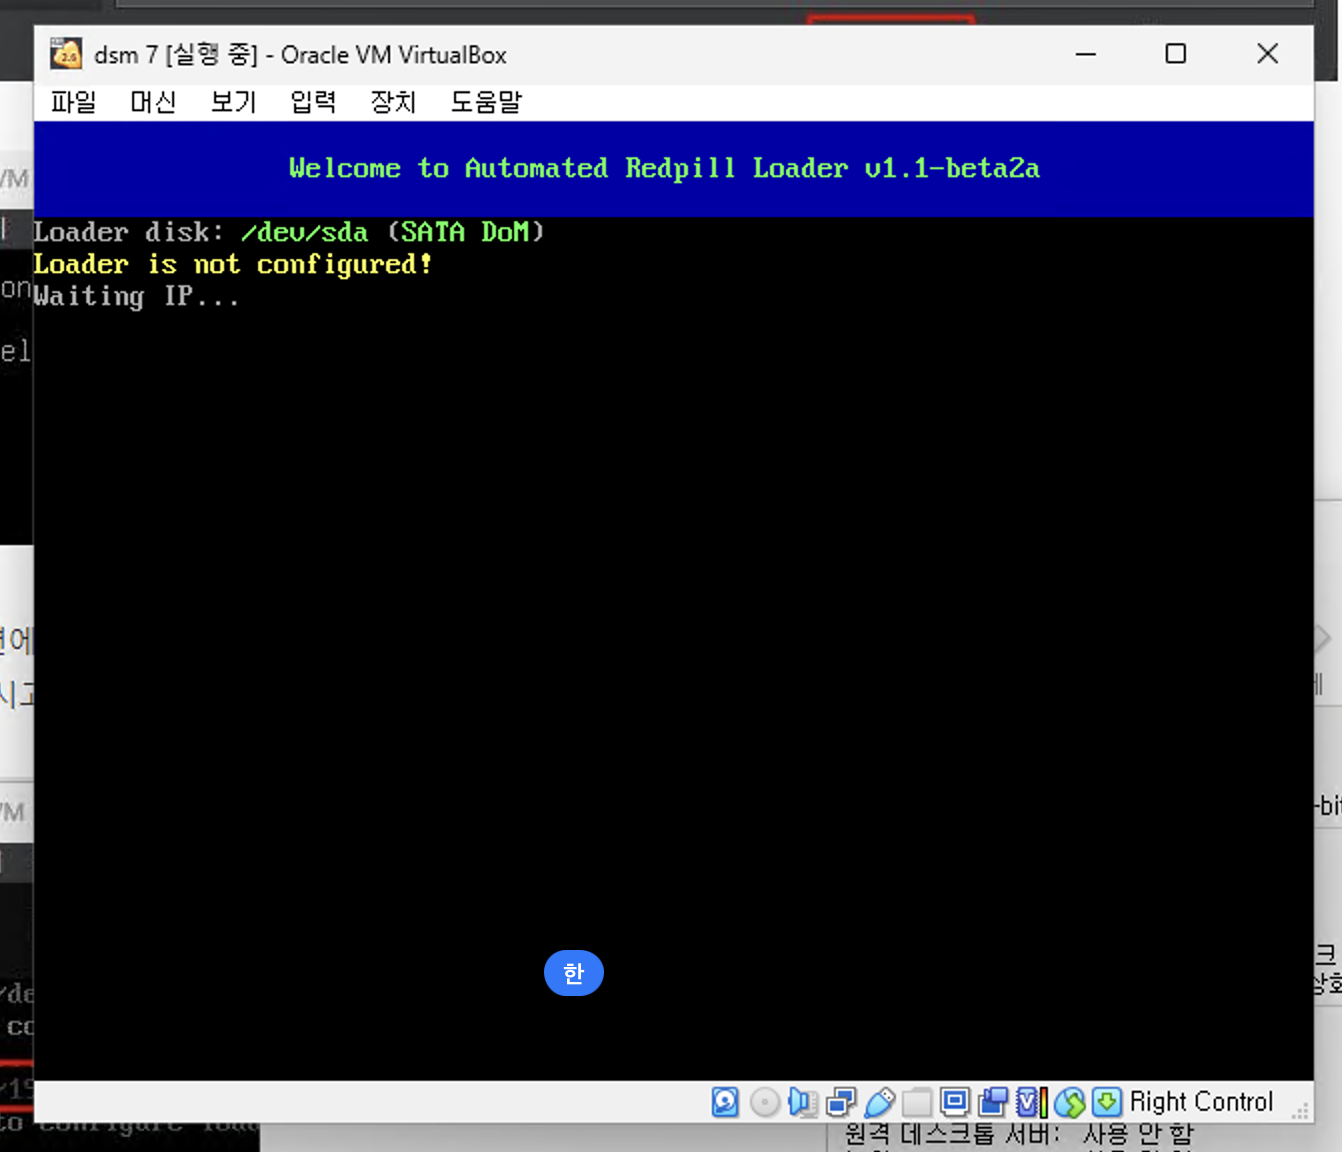Click the window resize grip in status bar
Viewport: 1342px width, 1152px height.
tap(1301, 1110)
